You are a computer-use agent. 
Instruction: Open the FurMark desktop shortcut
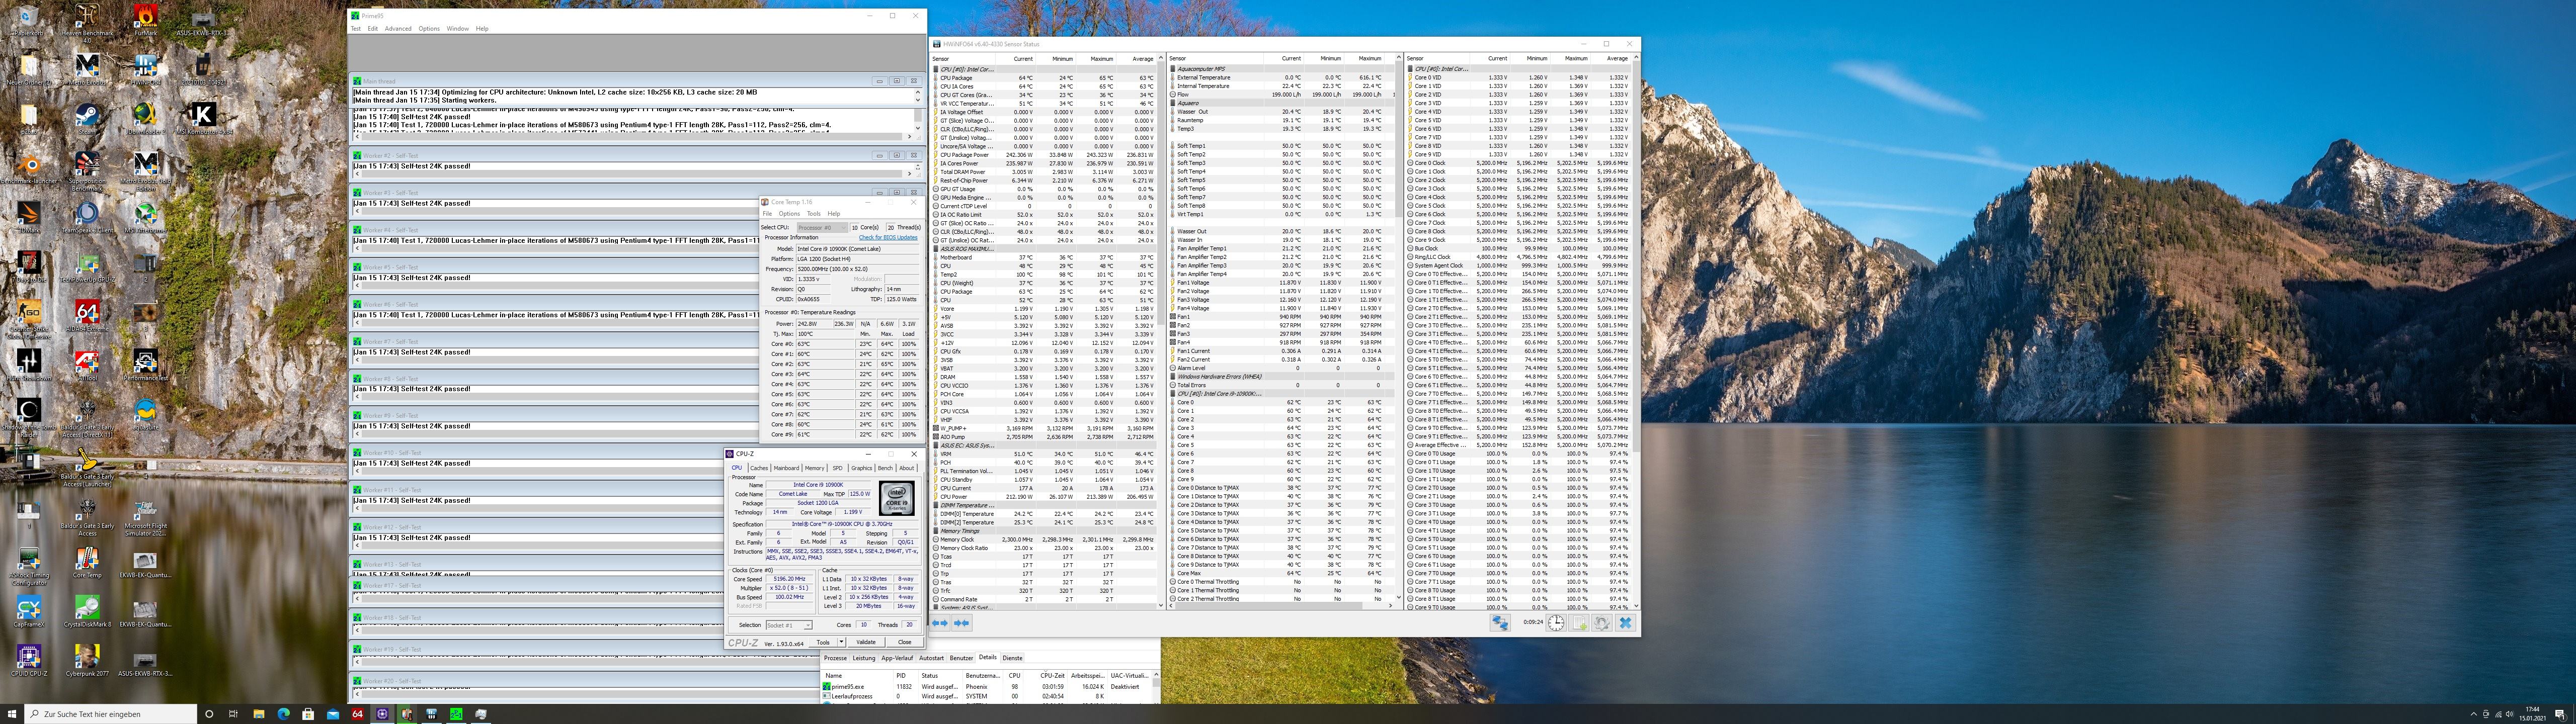pos(145,20)
